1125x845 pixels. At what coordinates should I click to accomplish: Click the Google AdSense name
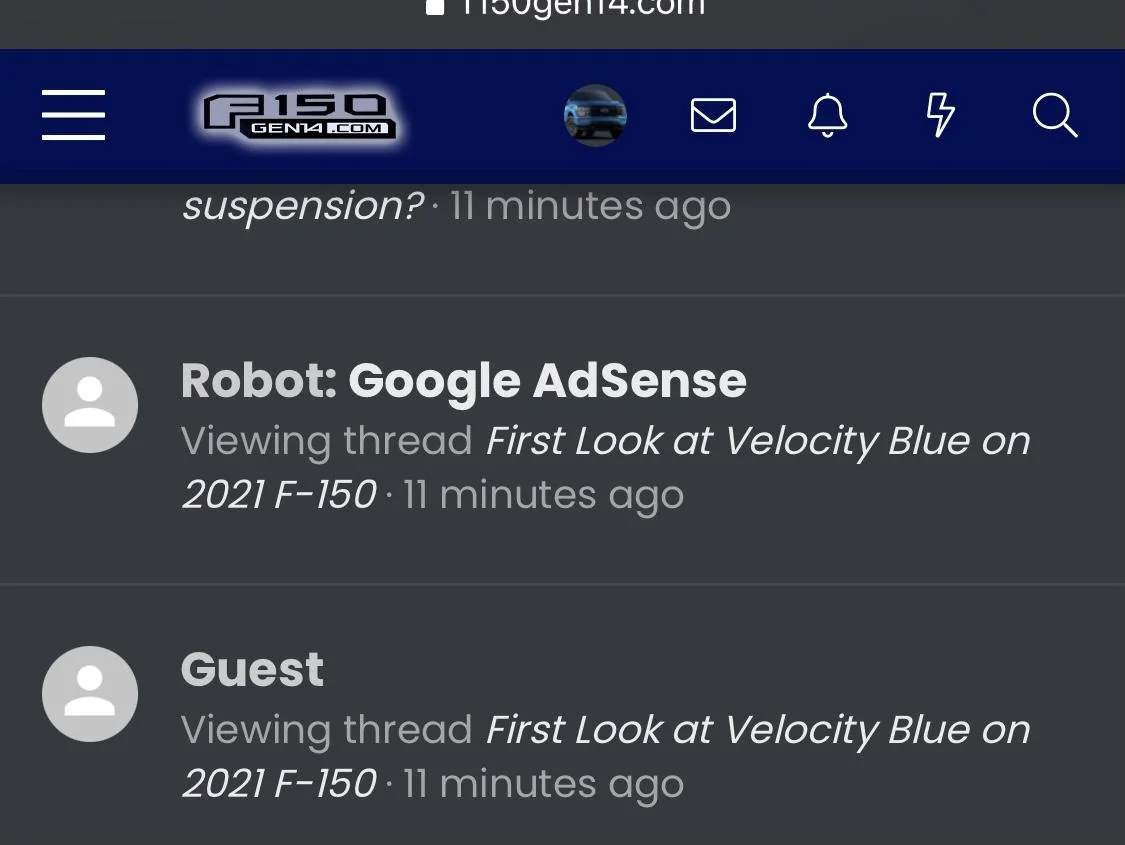(x=547, y=381)
